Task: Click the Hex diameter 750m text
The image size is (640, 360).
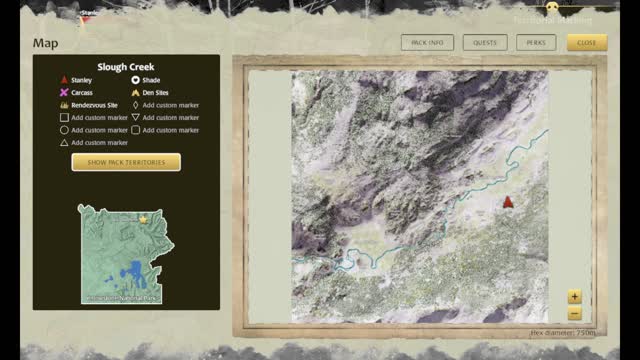Action: coord(563,333)
